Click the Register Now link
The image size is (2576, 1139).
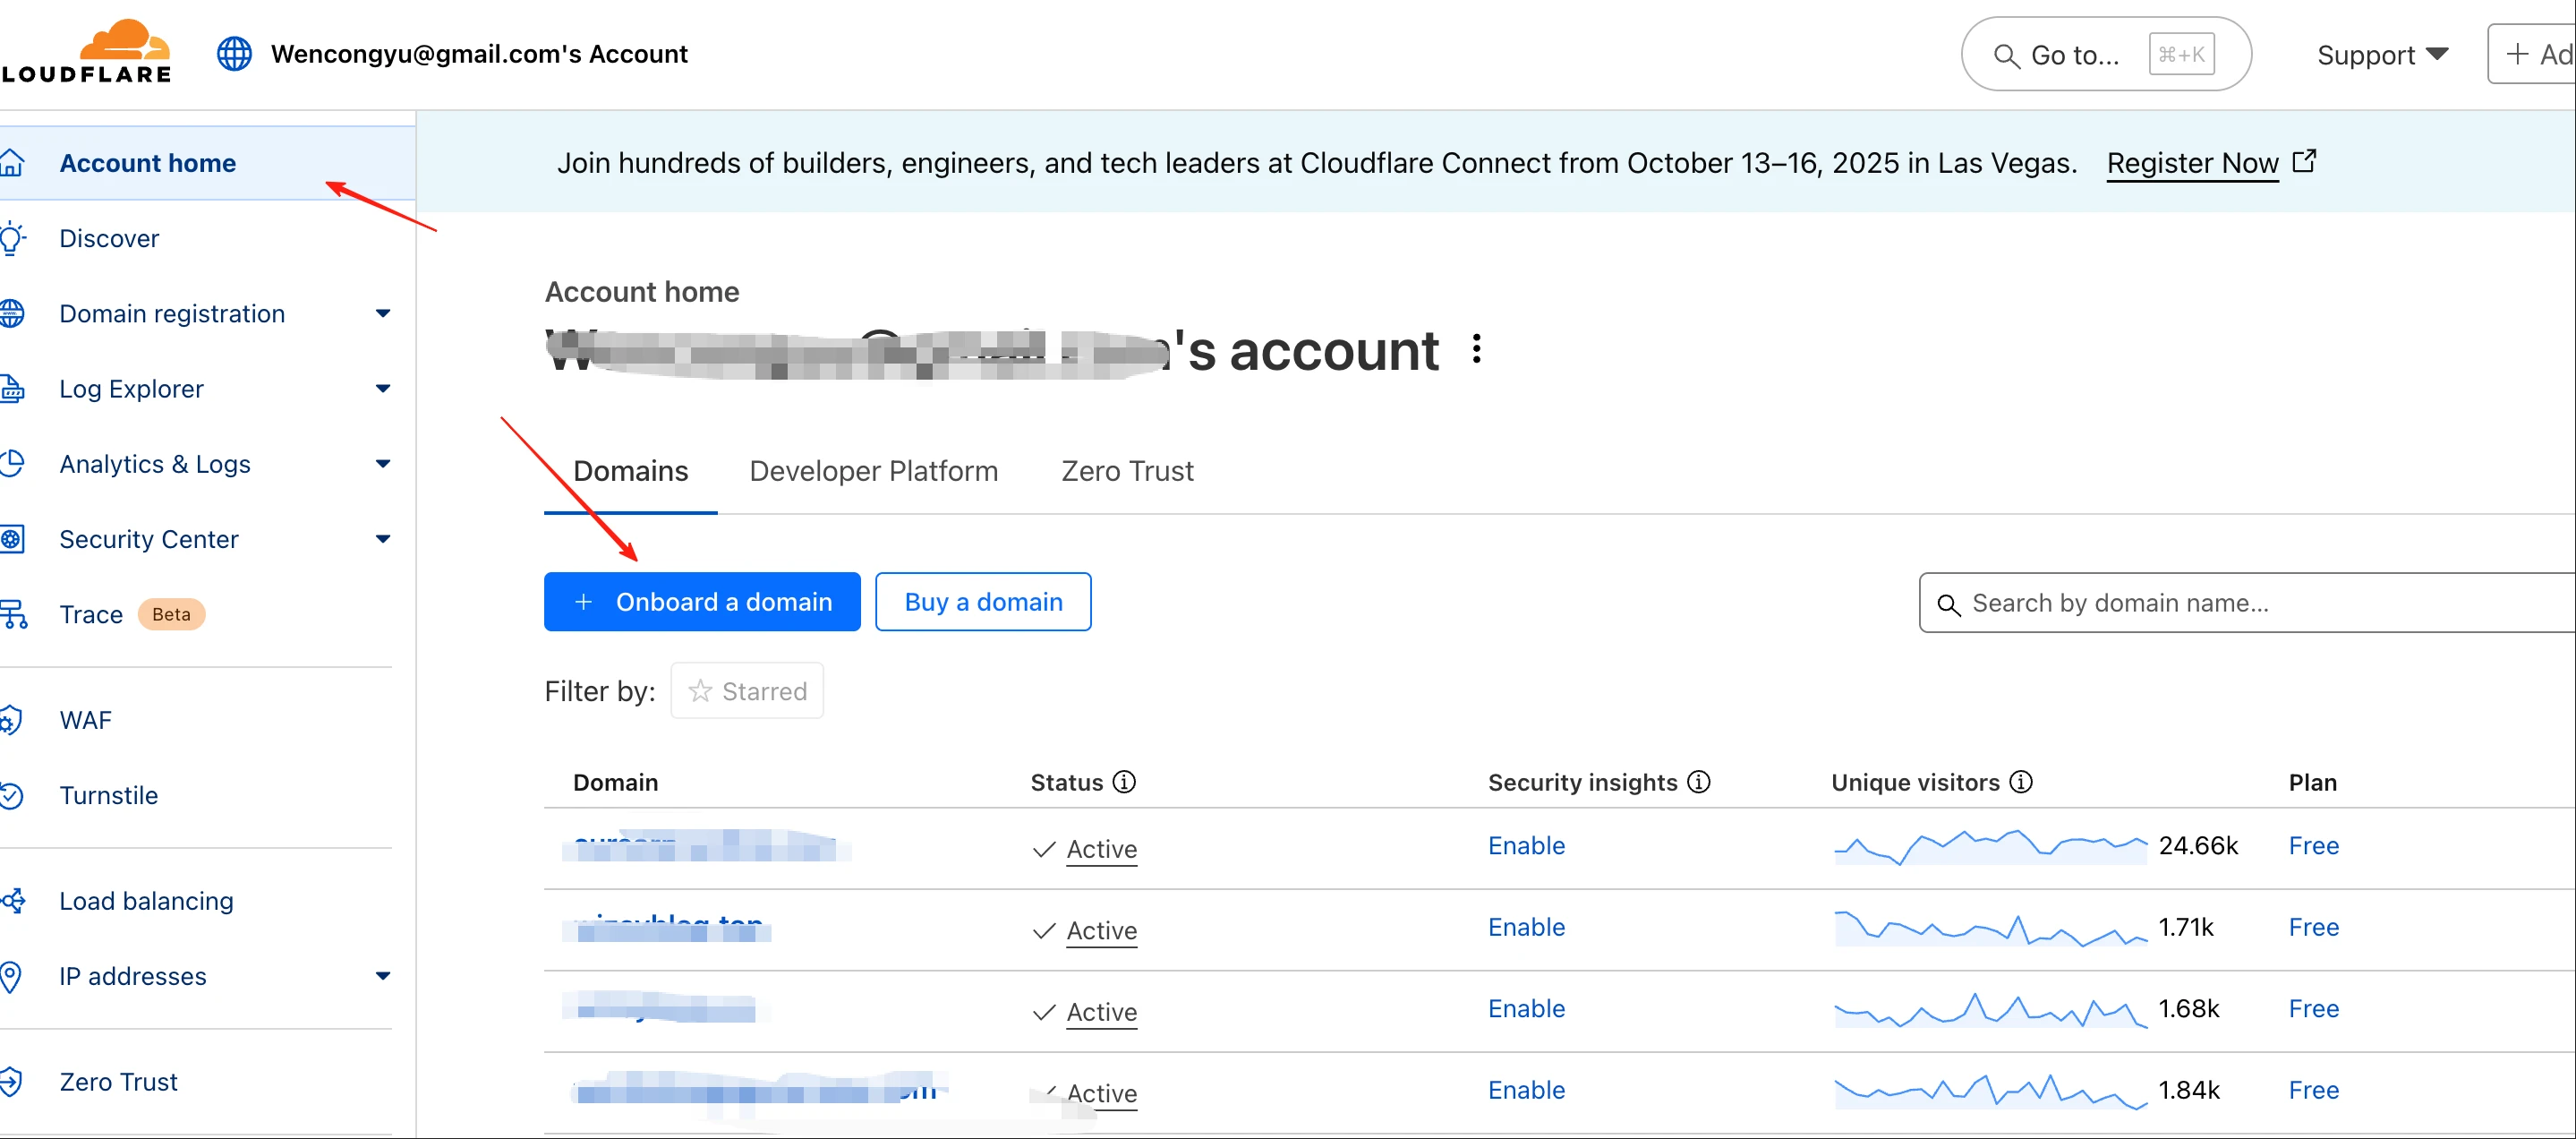pyautogui.click(x=2192, y=163)
